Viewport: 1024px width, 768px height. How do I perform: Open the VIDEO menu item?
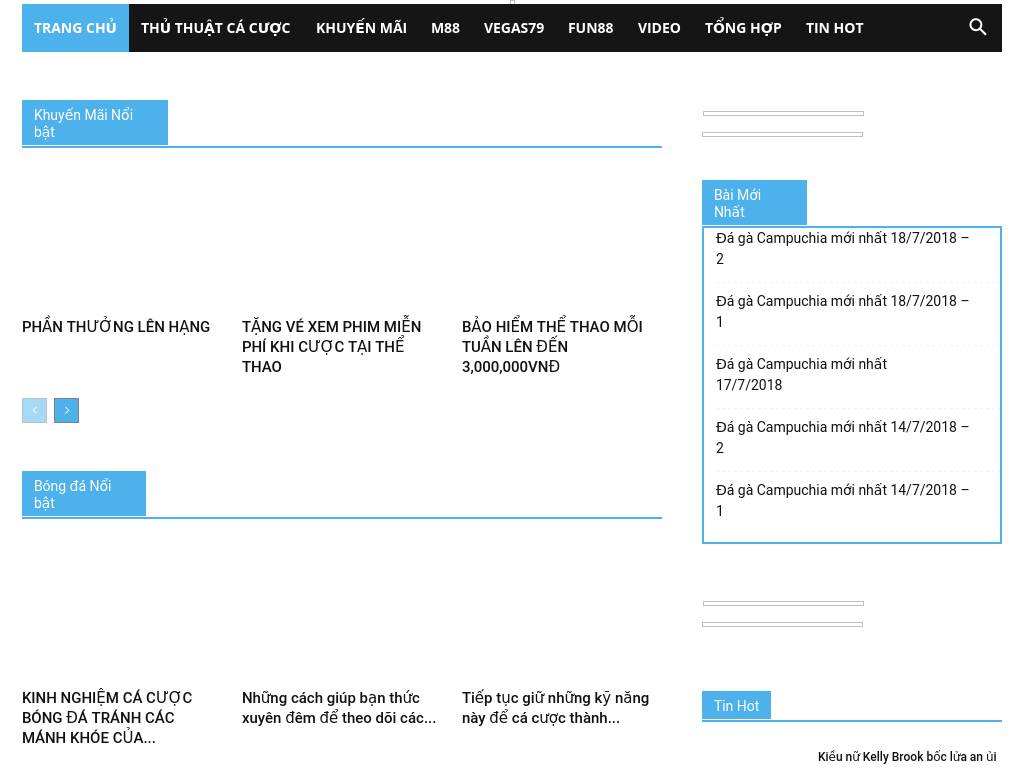659,28
